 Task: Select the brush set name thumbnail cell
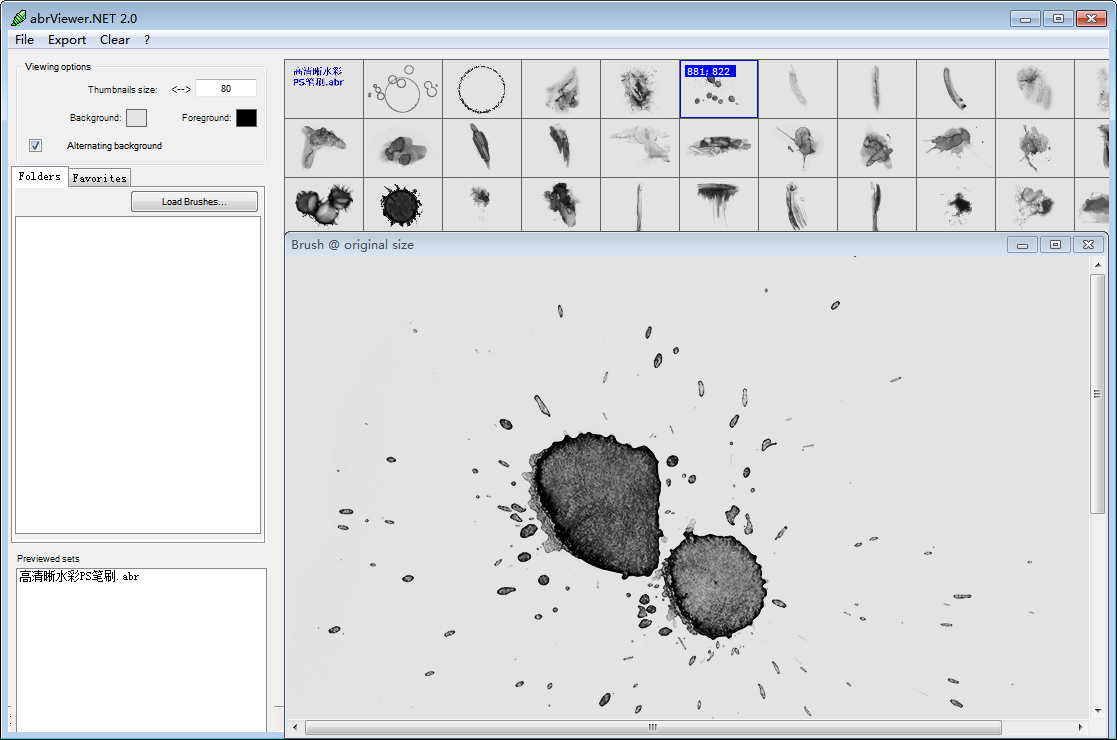(324, 89)
